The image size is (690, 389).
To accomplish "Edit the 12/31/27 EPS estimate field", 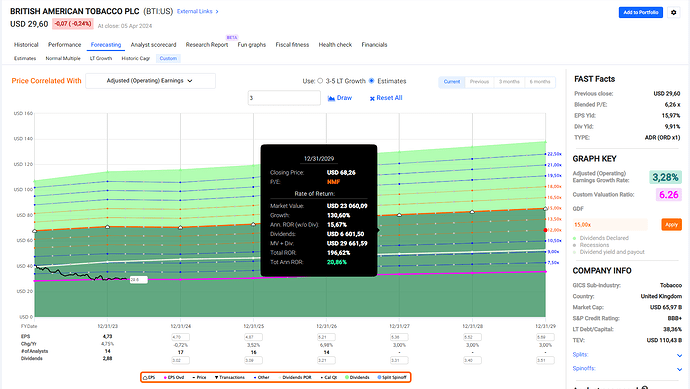I will 400,337.
